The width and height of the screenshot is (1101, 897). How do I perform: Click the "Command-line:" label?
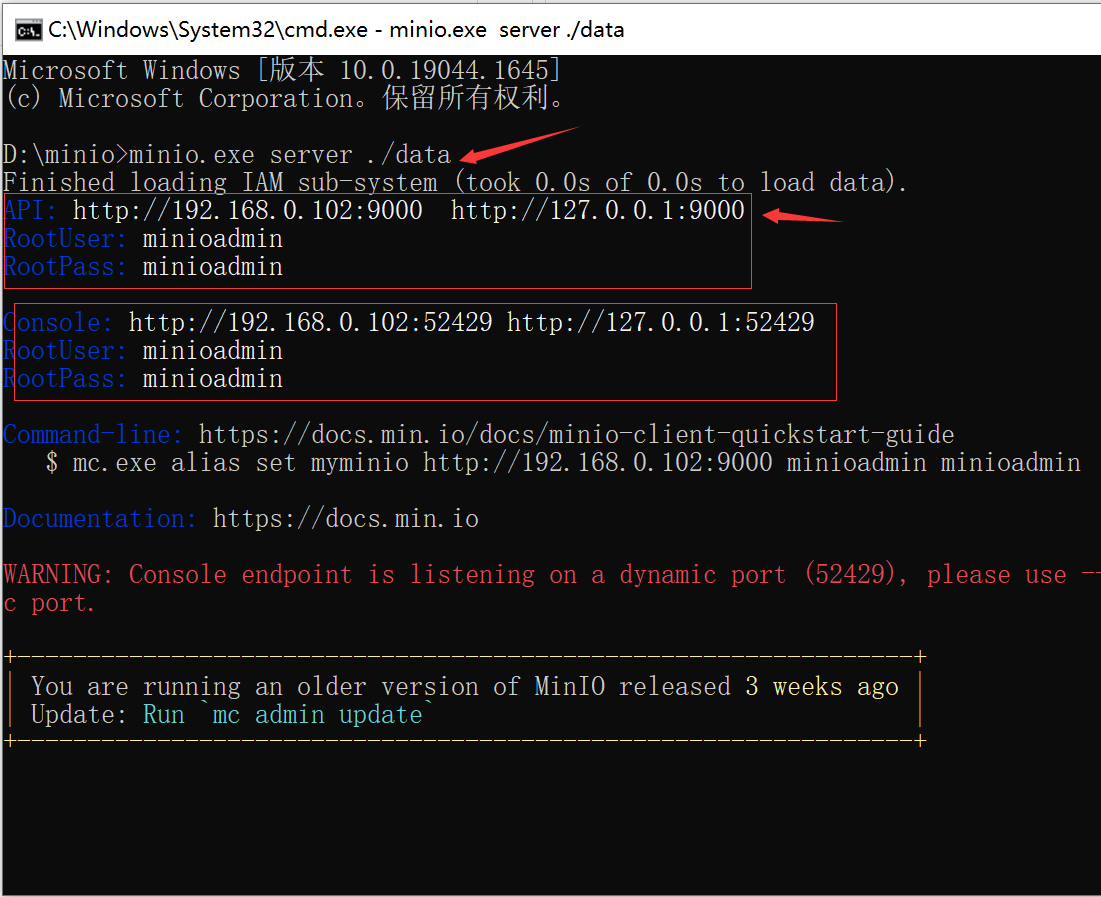click(93, 435)
